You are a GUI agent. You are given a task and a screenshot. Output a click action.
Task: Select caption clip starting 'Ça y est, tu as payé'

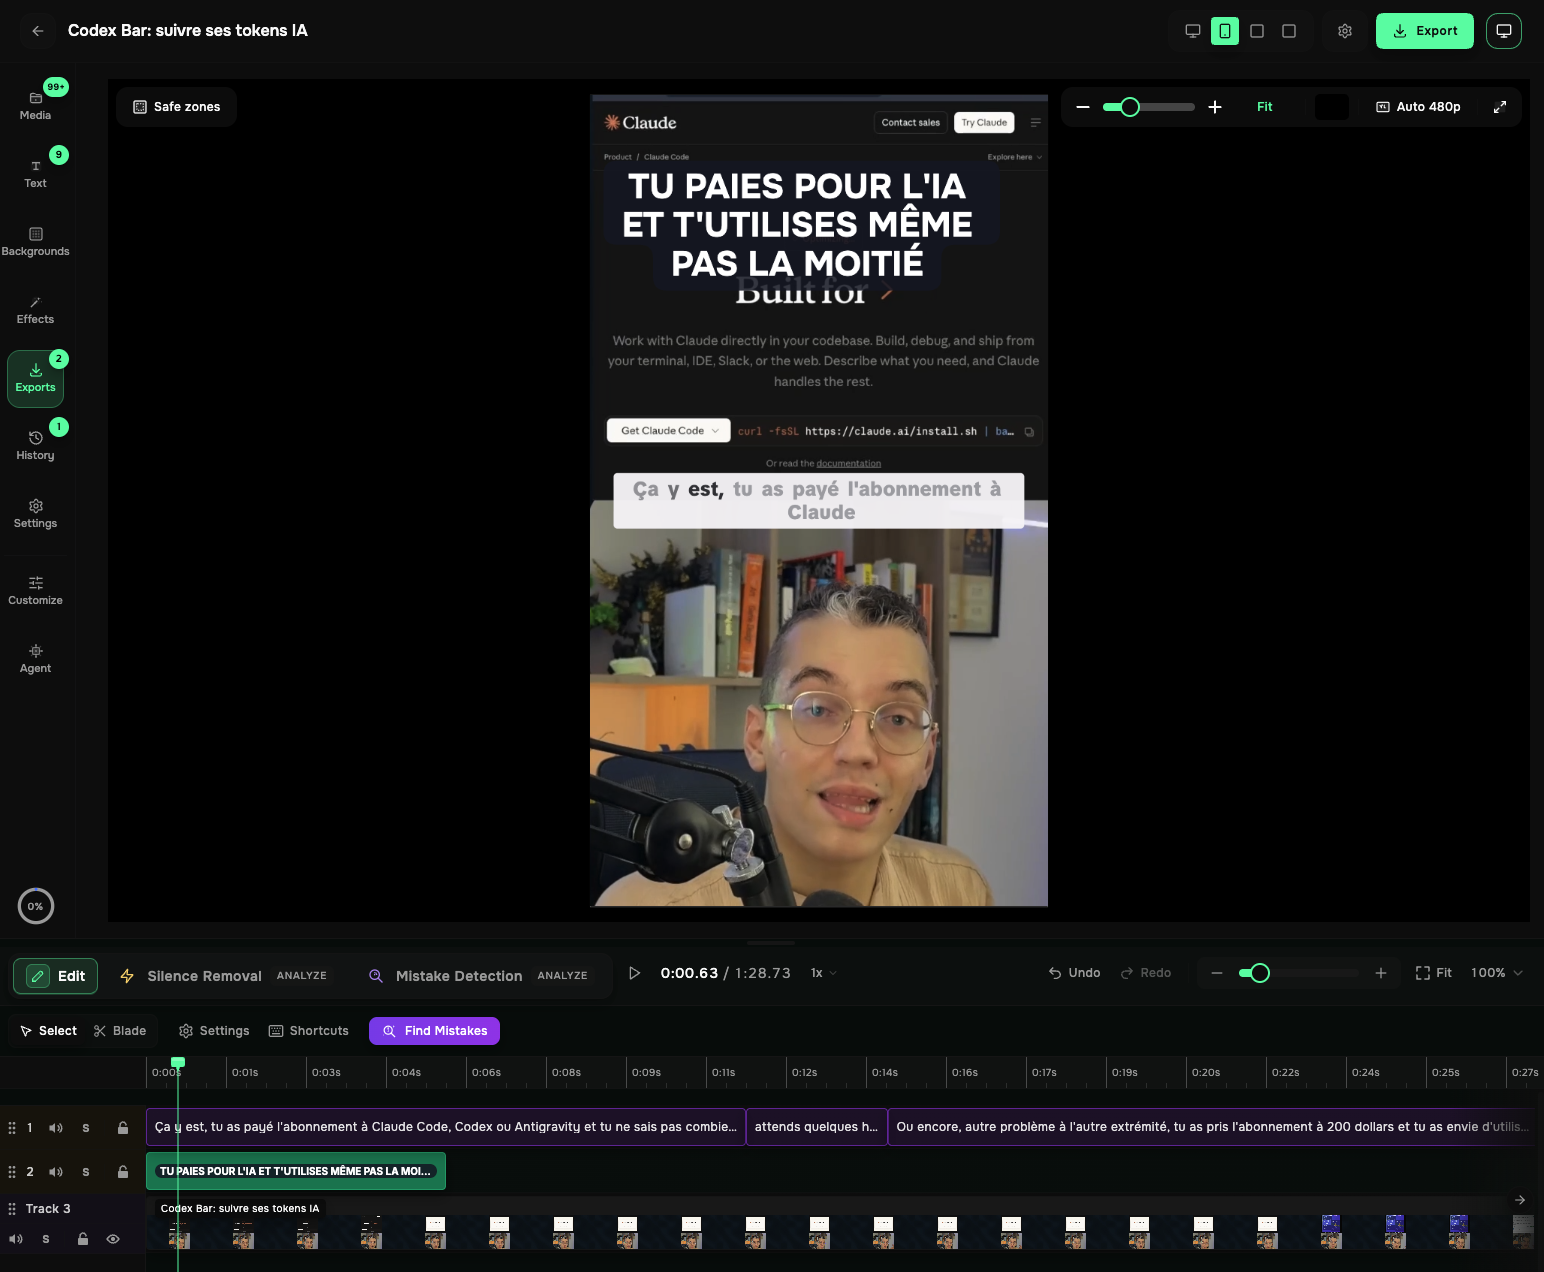(x=446, y=1127)
